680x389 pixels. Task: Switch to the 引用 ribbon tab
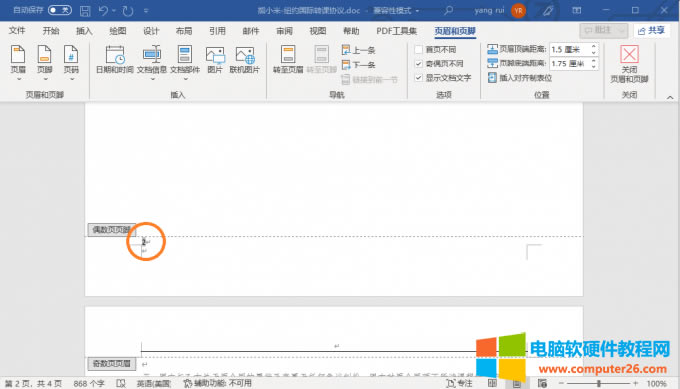(217, 31)
